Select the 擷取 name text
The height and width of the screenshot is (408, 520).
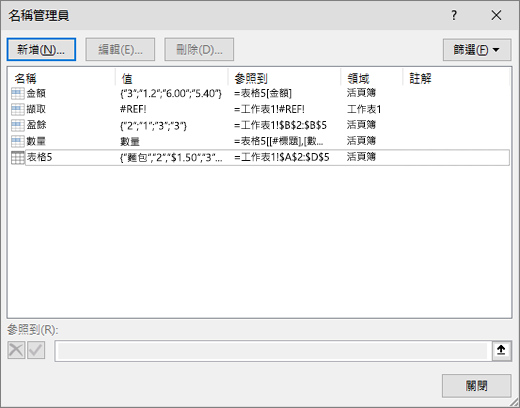[36, 109]
